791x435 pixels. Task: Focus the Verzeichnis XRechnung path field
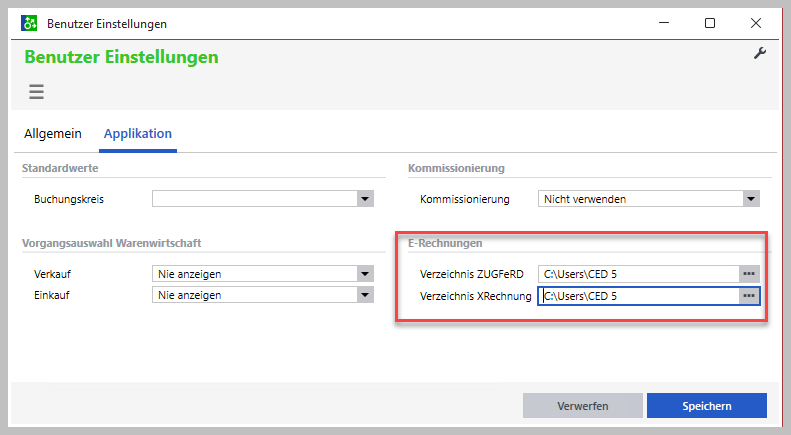(x=637, y=296)
